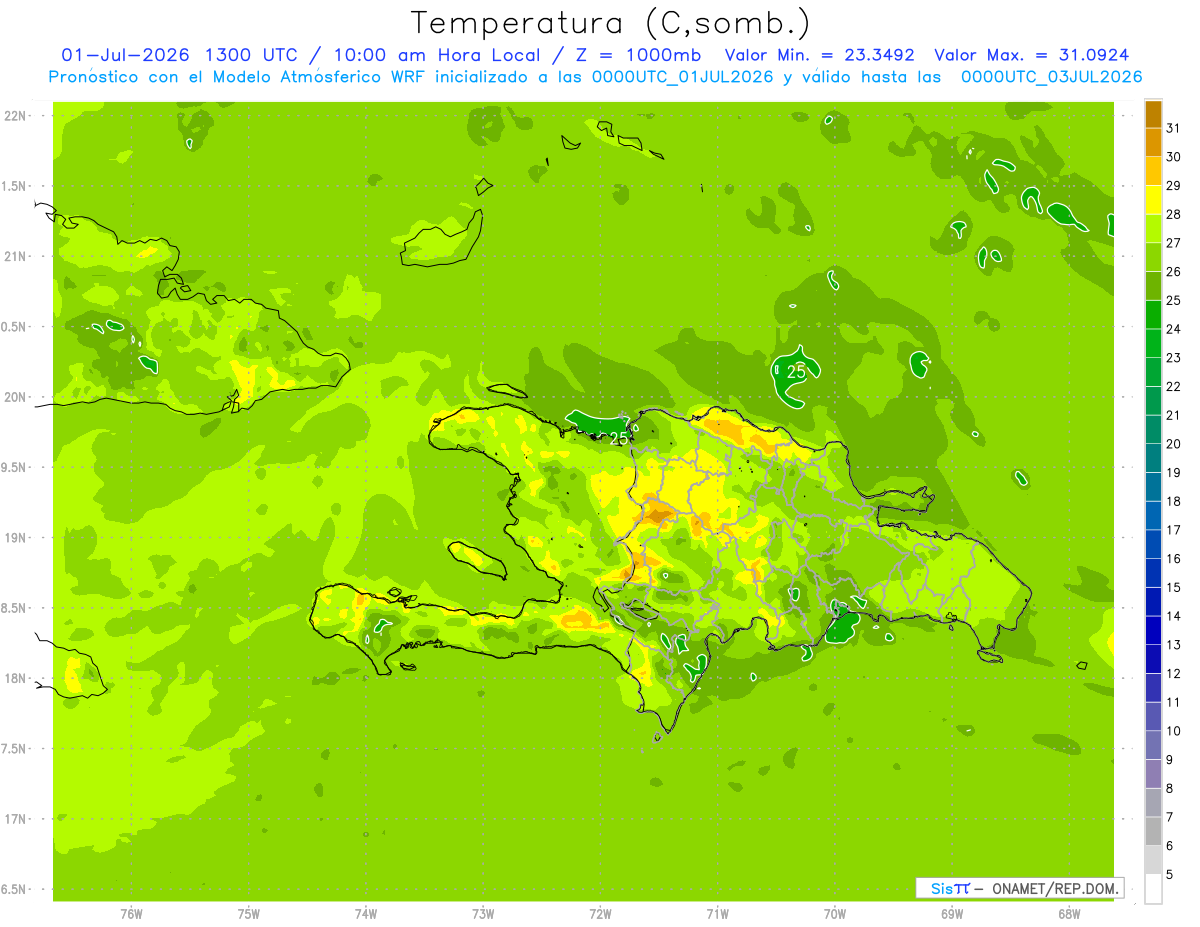This screenshot has width=1200, height=927.
Task: Click the '18N' latitude axis label
Action: pos(15,679)
